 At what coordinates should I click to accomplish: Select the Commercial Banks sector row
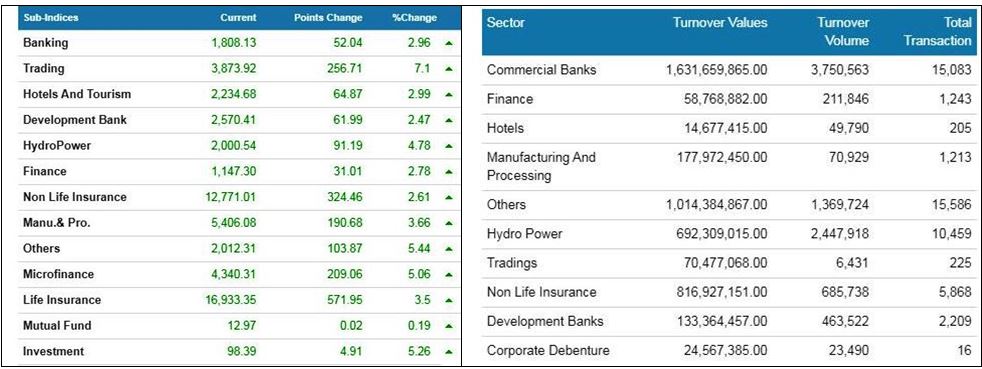[x=729, y=70]
